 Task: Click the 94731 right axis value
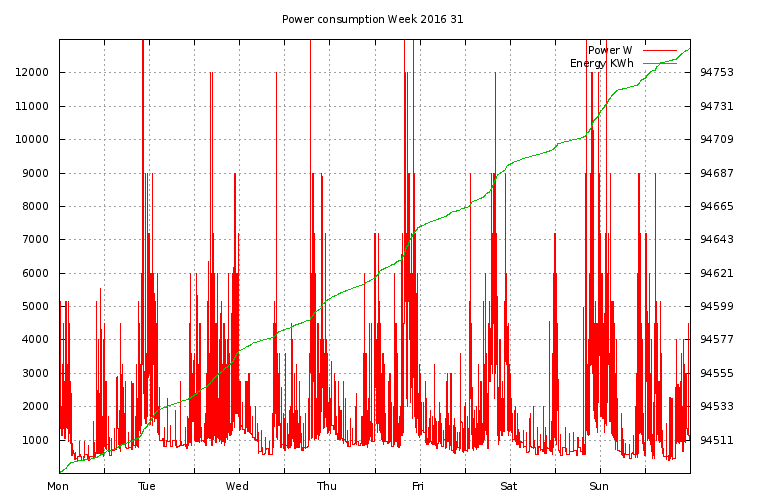tap(717, 106)
